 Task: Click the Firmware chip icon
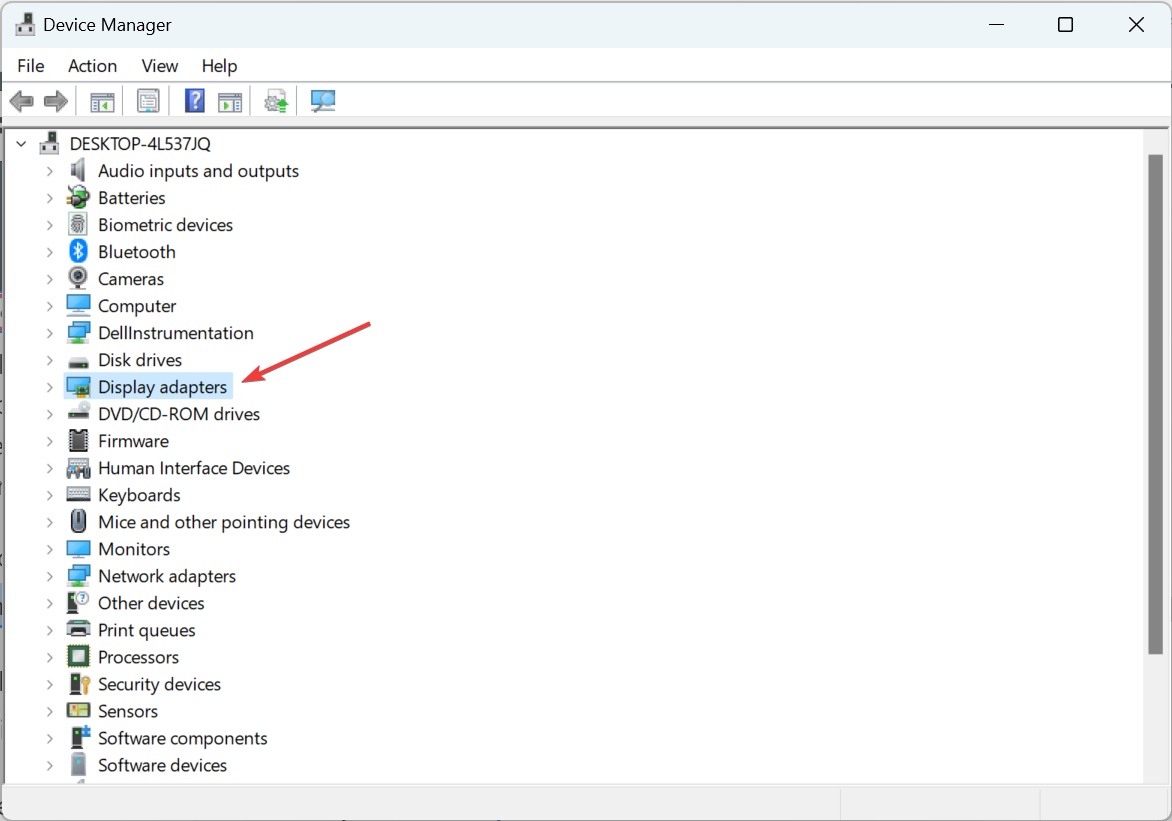tap(78, 440)
